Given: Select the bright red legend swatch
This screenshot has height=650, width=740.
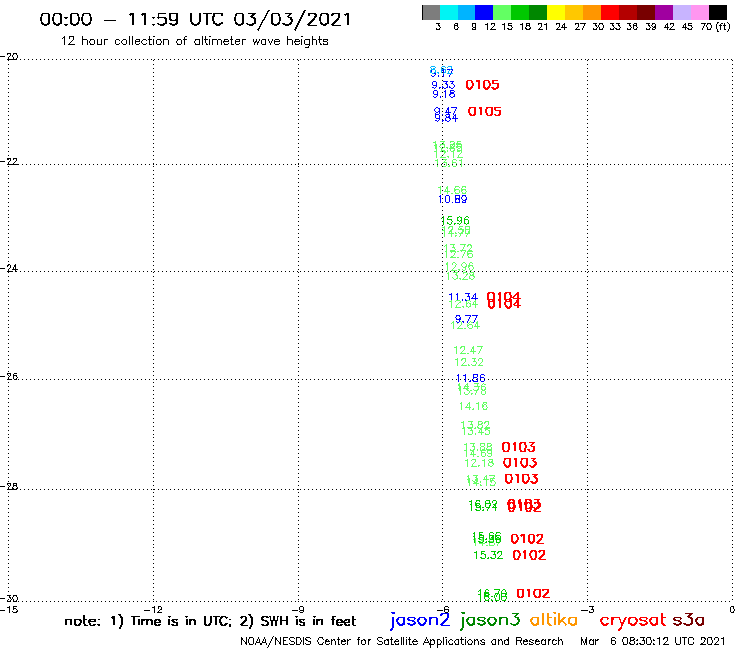Looking at the screenshot, I should click(x=610, y=12).
